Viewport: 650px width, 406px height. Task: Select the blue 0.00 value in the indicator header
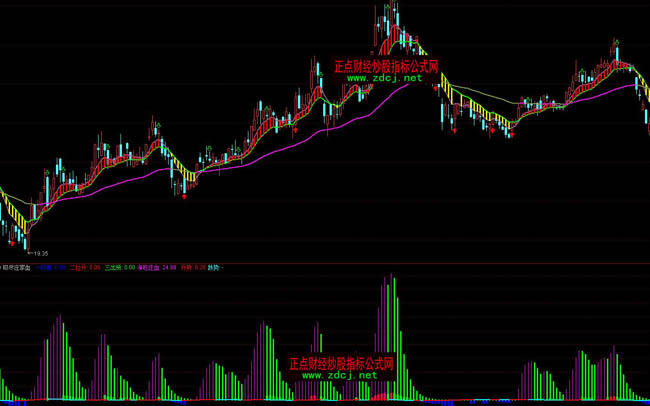point(59,267)
